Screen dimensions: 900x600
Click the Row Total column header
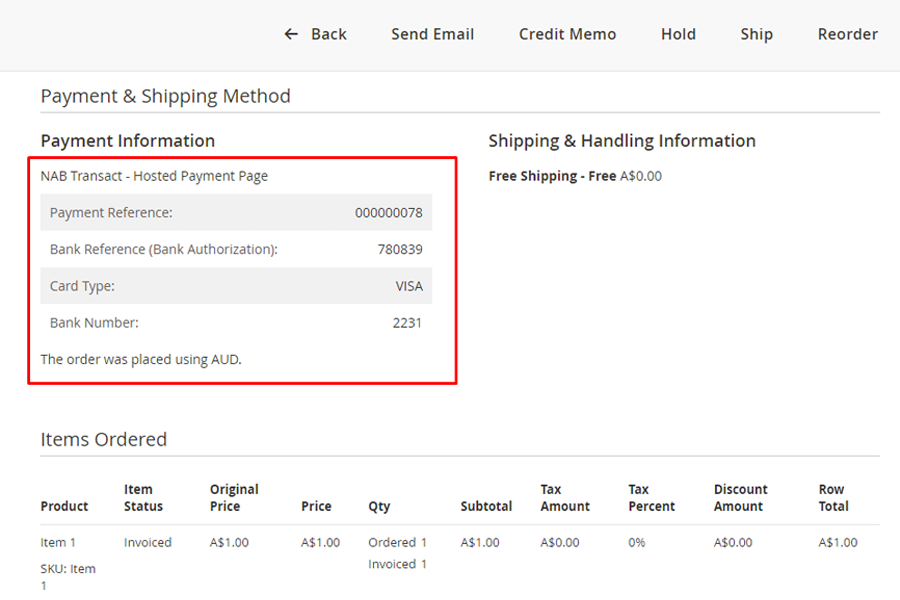point(833,498)
